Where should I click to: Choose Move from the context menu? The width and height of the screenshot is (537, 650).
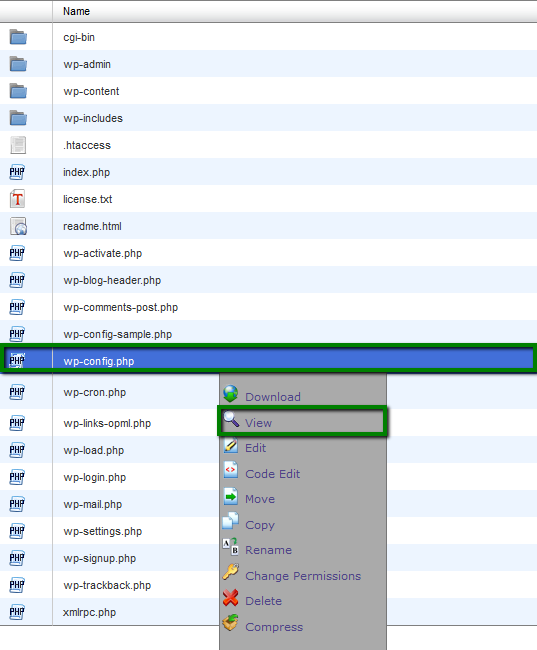coord(260,499)
